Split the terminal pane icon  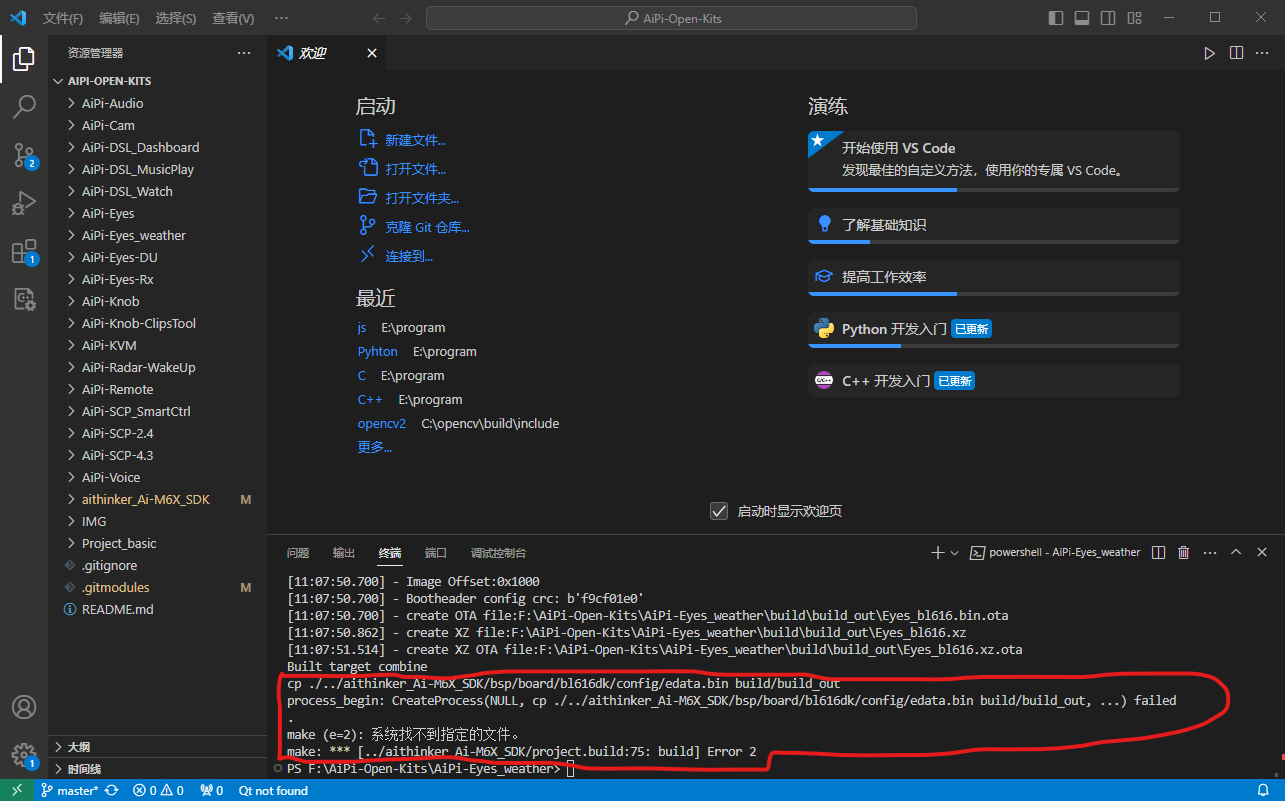click(x=1158, y=552)
